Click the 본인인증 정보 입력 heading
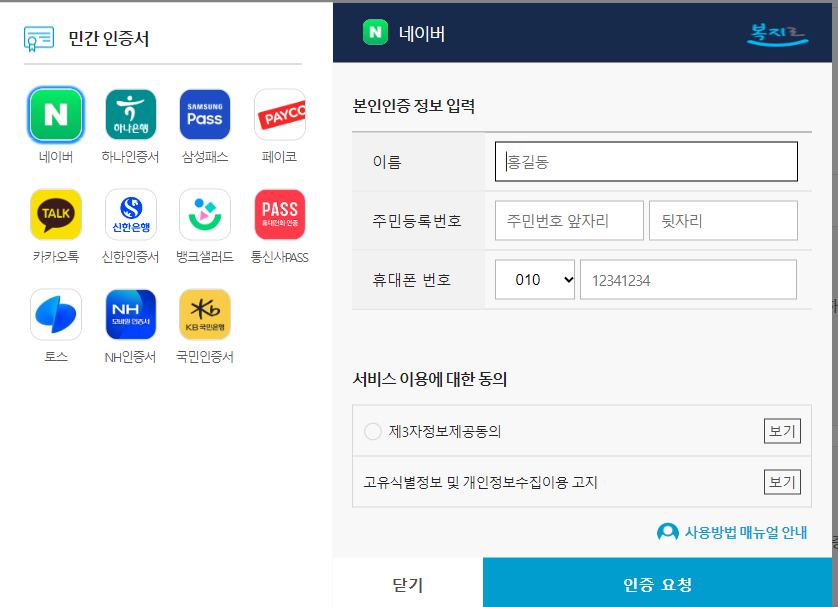The height and width of the screenshot is (607, 838). tap(414, 106)
